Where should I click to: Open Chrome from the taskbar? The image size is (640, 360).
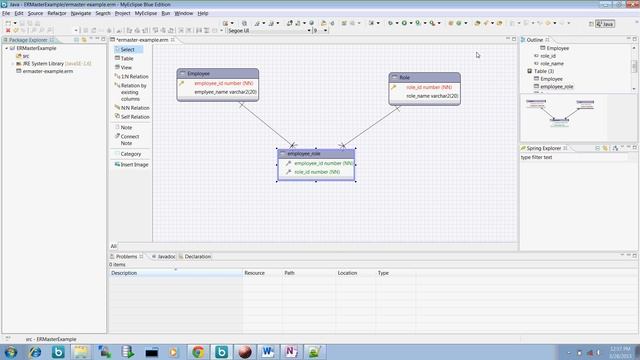198,352
